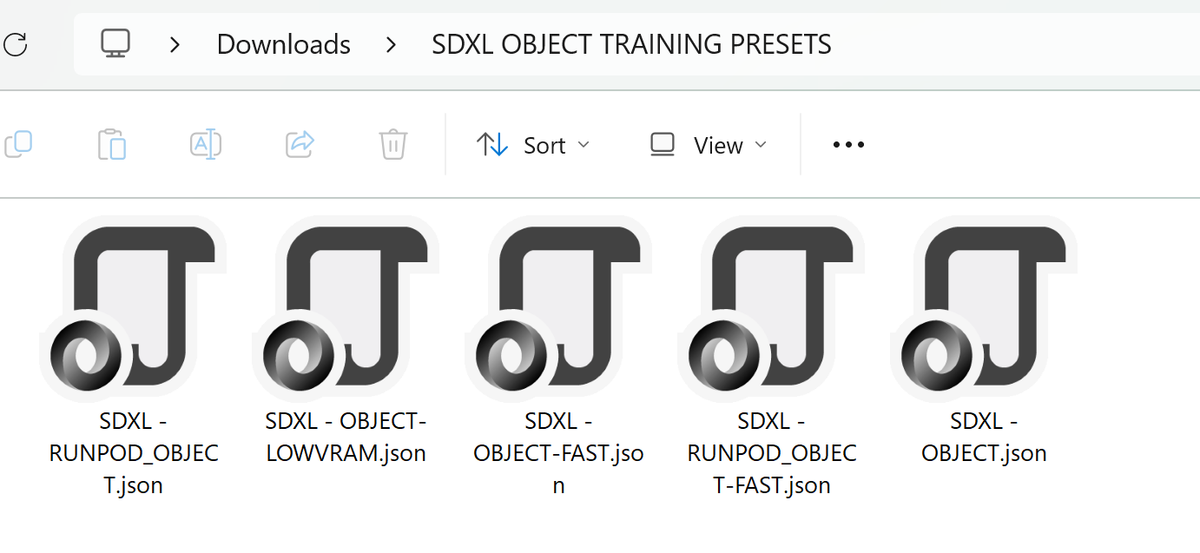Click the Paste clipboard icon
The image size is (1200, 553).
click(112, 145)
